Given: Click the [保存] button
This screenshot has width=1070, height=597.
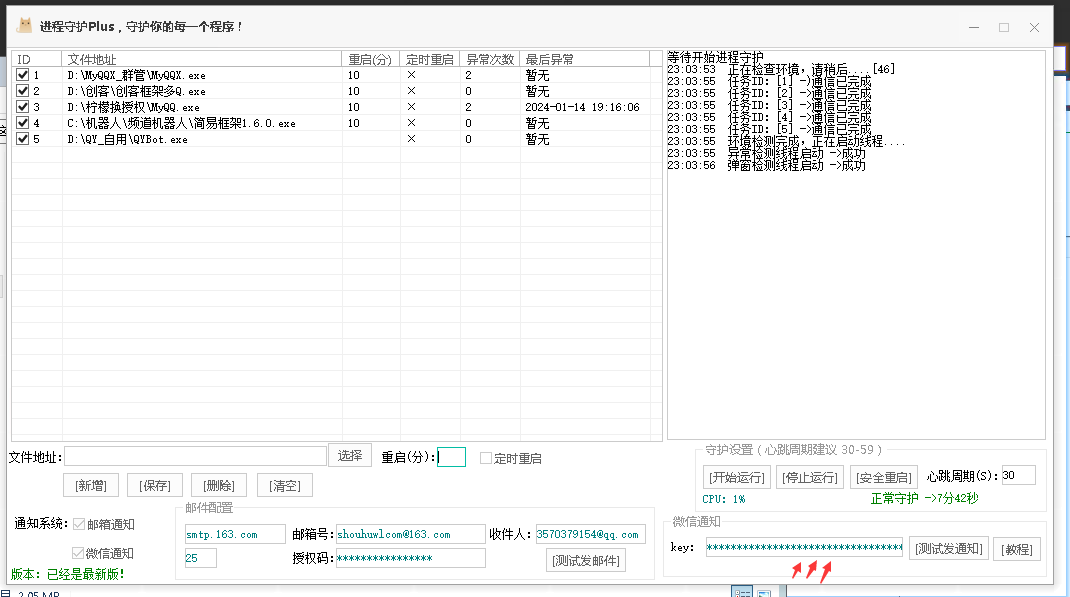Looking at the screenshot, I should [x=155, y=486].
